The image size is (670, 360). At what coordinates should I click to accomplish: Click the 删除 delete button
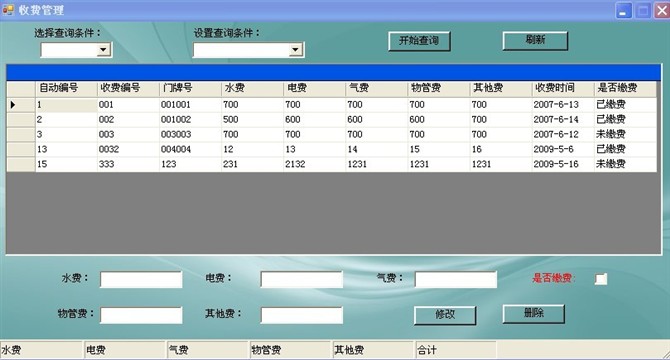point(534,313)
